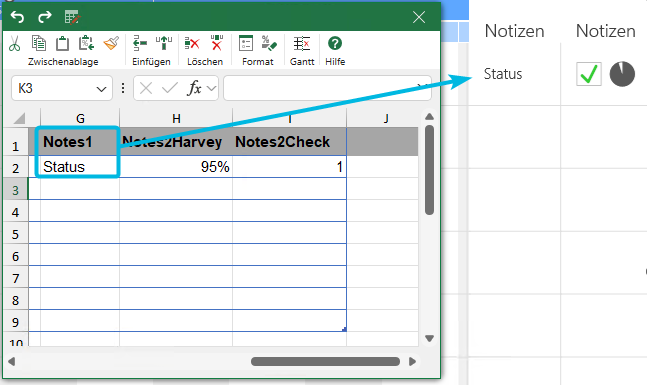Image resolution: width=647 pixels, height=385 pixels.
Task: Select column H header
Action: (x=176, y=118)
